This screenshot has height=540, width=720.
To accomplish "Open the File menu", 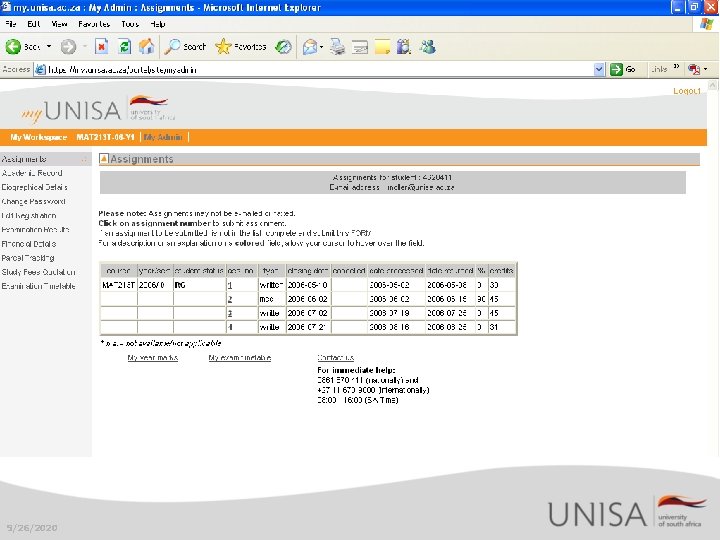I will (x=11, y=24).
